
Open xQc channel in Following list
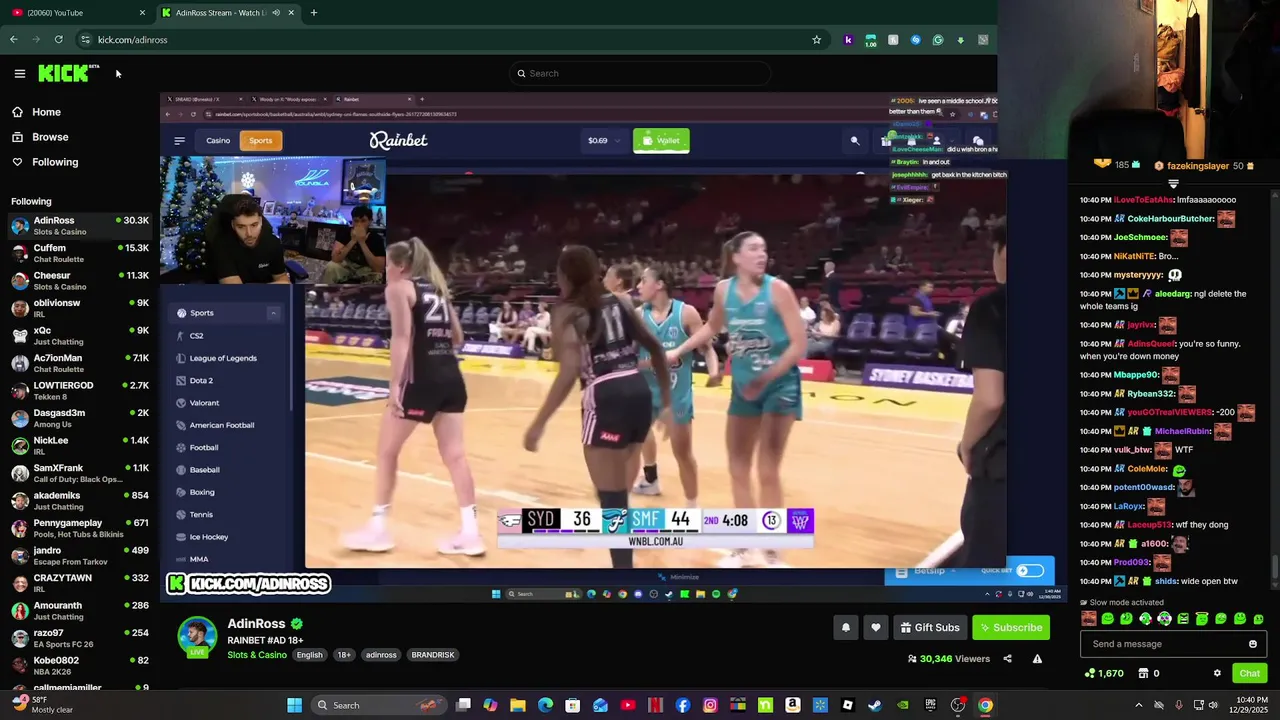click(80, 336)
